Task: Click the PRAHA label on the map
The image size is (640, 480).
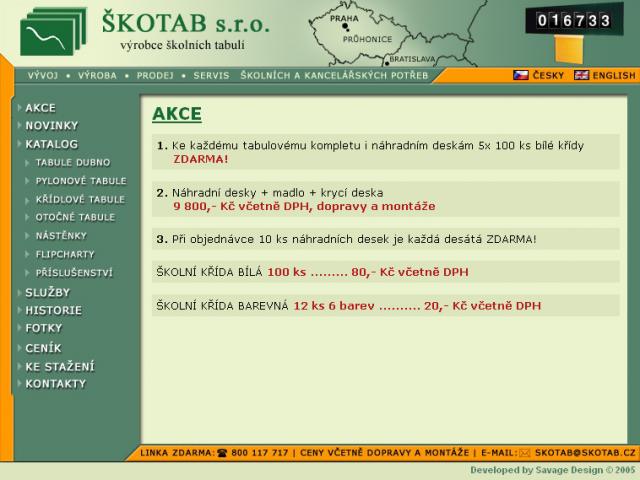Action: pyautogui.click(x=344, y=18)
